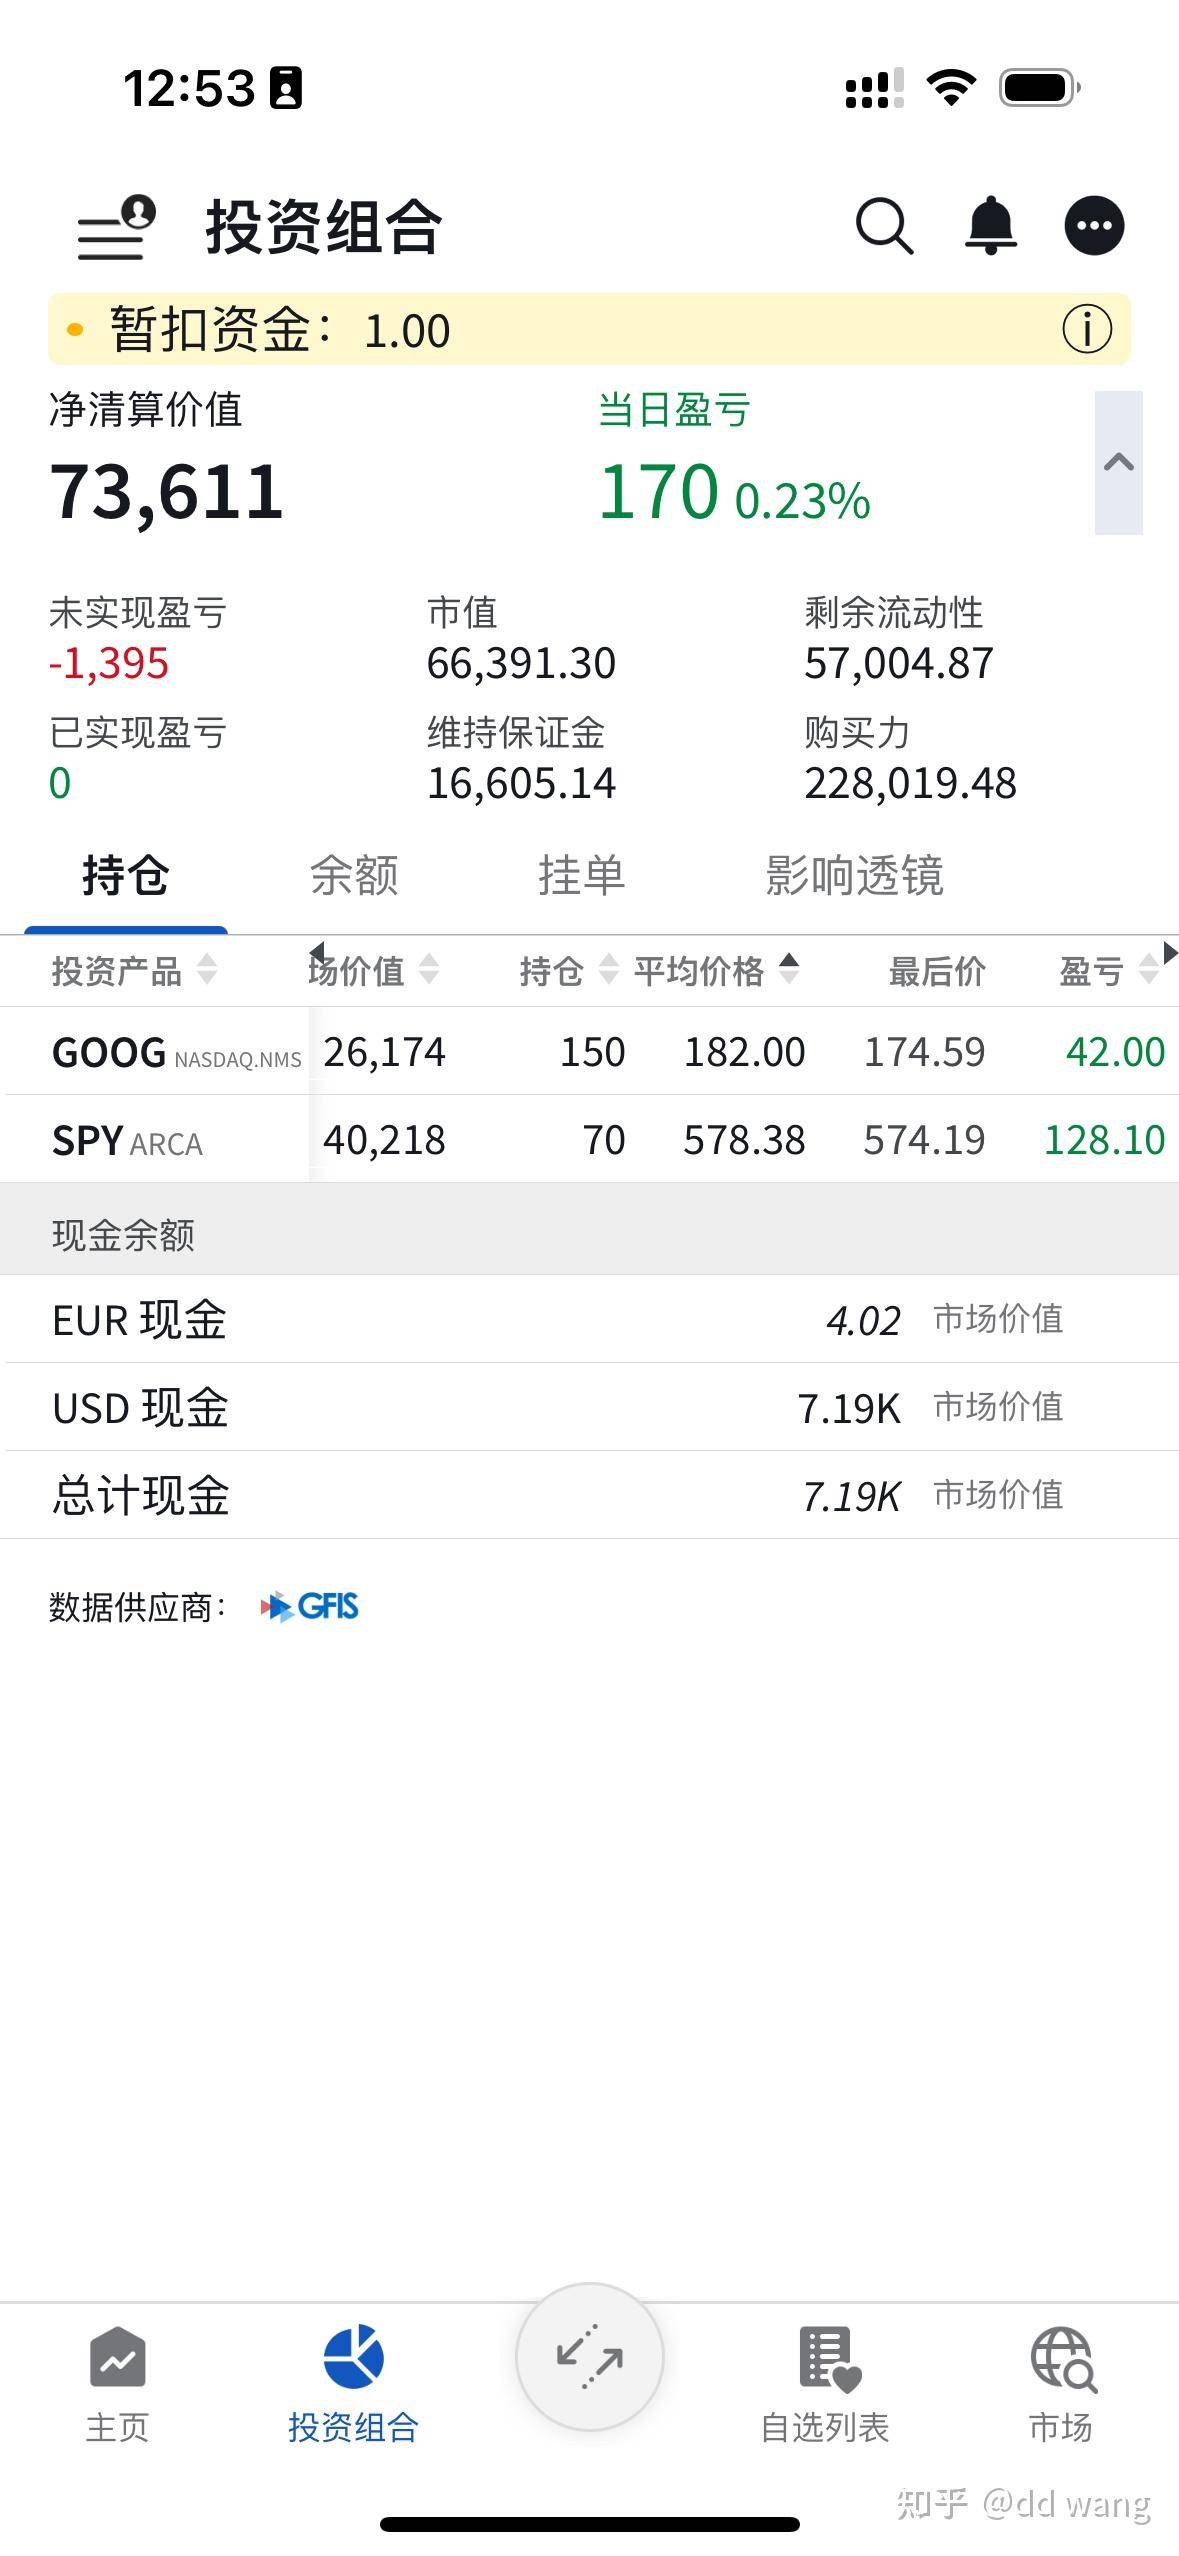Tap the central trade arrows button
The height and width of the screenshot is (2556, 1179).
coord(590,2356)
